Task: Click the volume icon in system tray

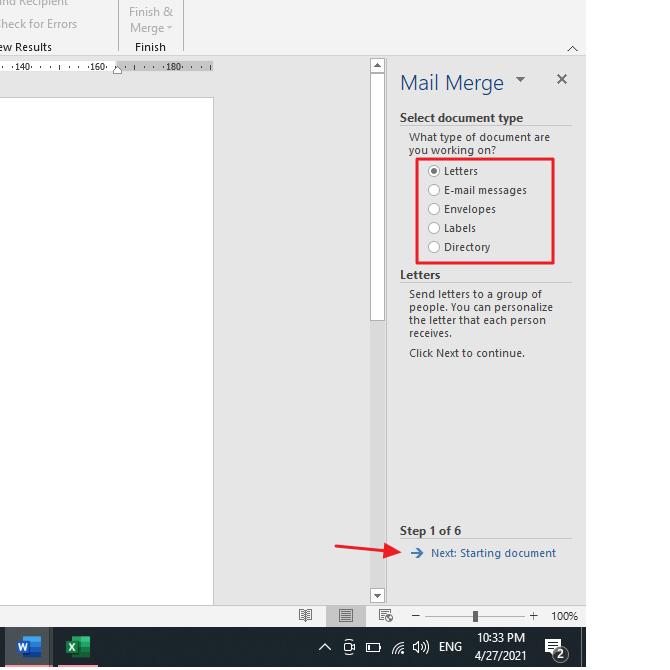Action: (x=421, y=647)
